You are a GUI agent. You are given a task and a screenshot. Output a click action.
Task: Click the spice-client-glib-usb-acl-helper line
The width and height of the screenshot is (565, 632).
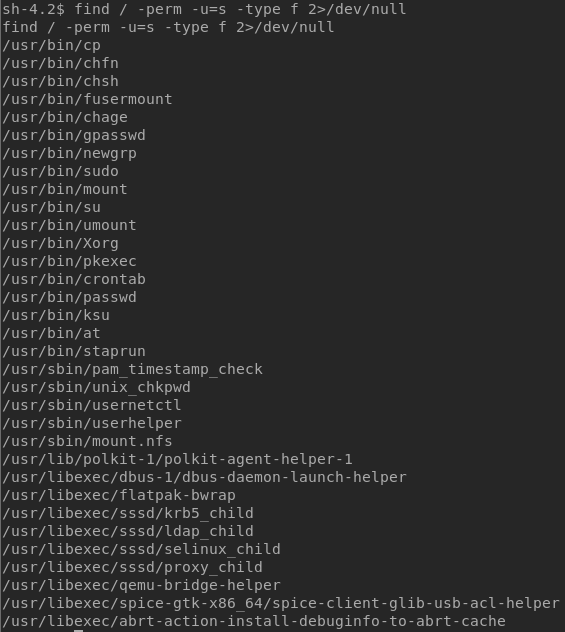pos(281,603)
